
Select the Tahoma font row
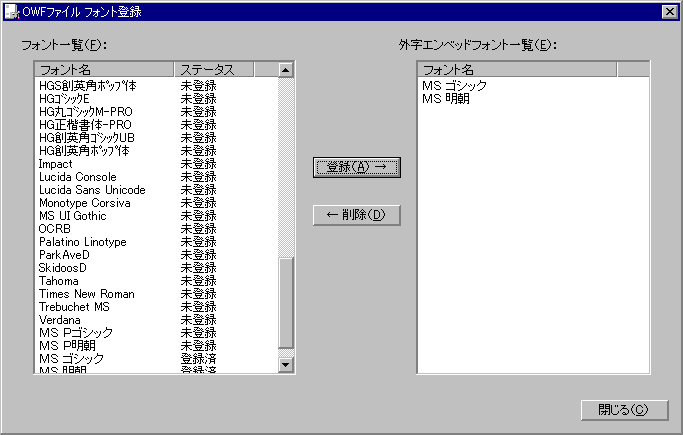[x=59, y=281]
